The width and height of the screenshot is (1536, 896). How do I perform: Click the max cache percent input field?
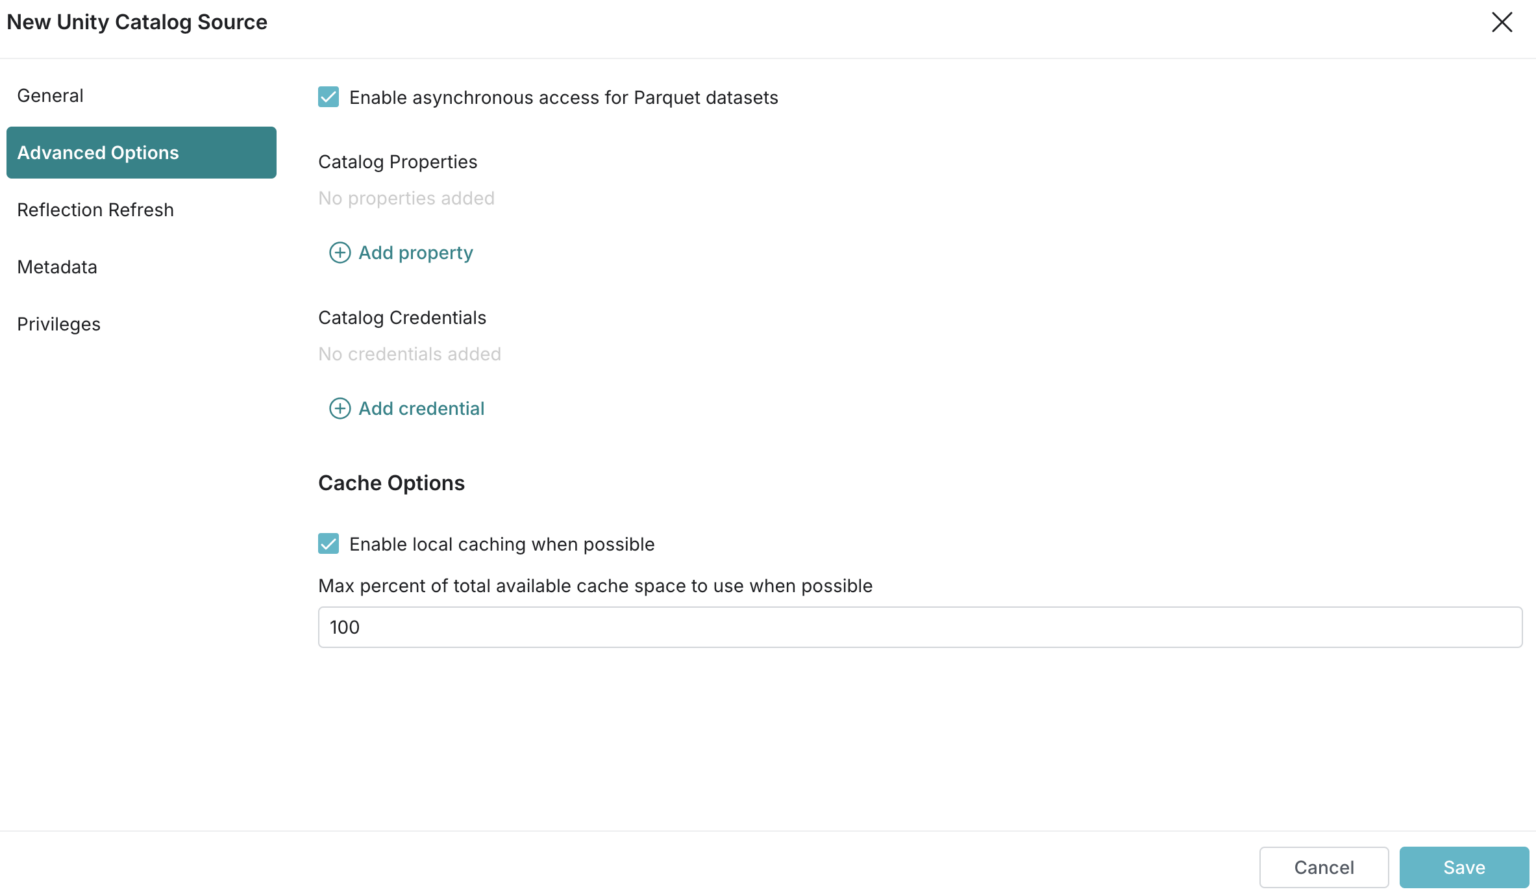click(x=919, y=627)
